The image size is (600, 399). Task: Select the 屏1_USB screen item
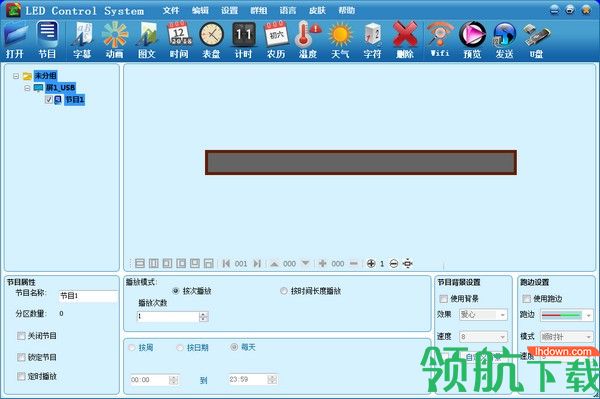tap(60, 88)
